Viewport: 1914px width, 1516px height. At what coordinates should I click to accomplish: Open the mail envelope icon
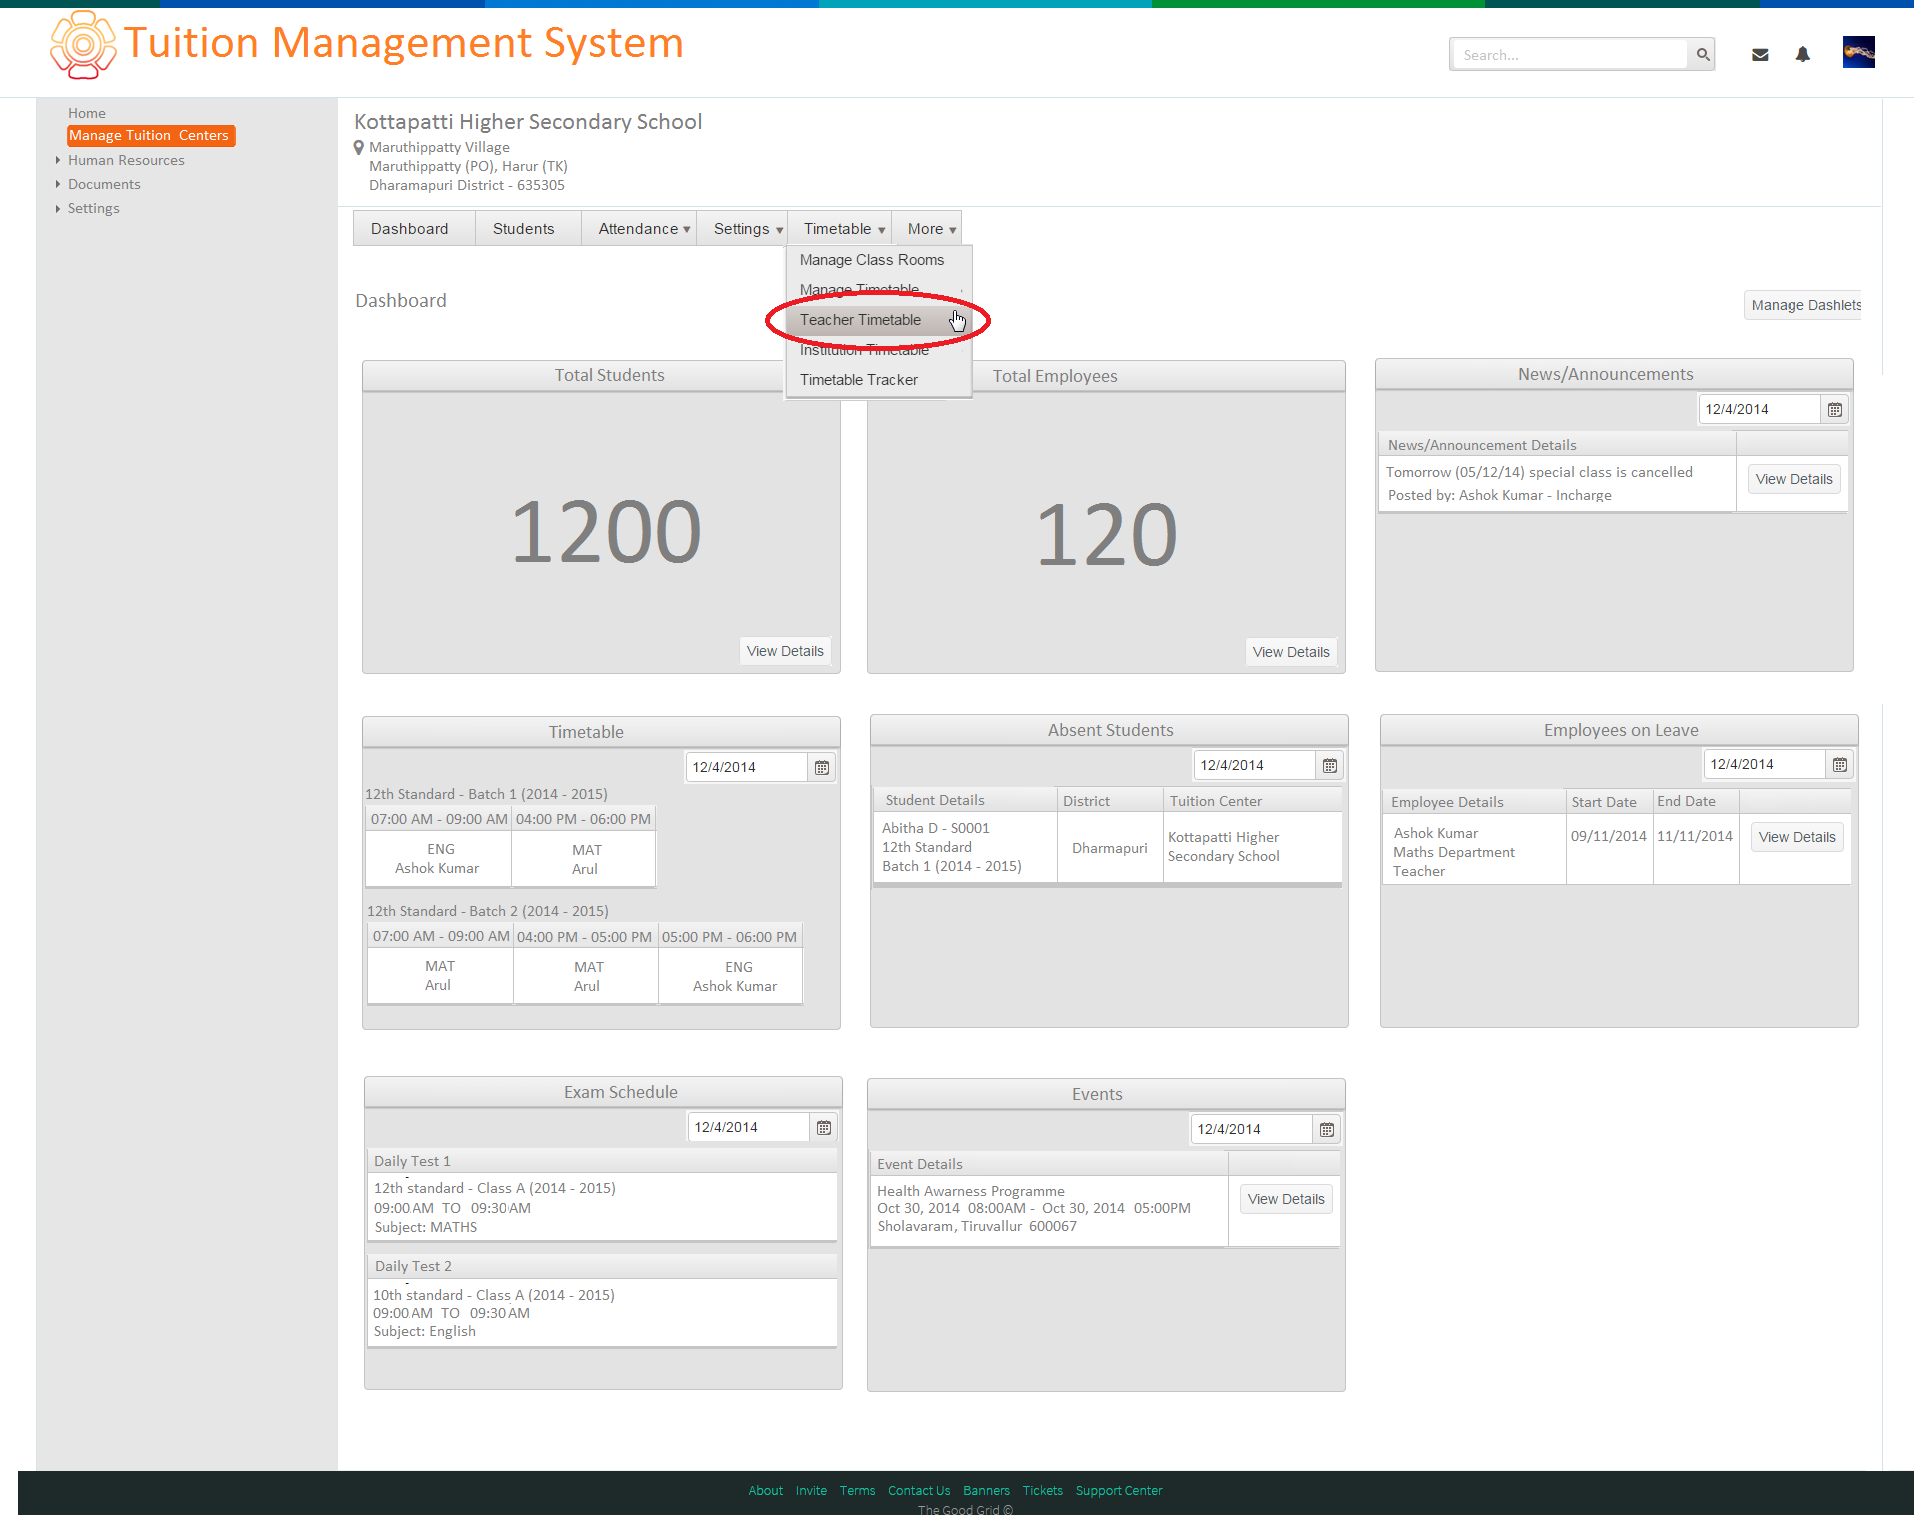pyautogui.click(x=1760, y=55)
